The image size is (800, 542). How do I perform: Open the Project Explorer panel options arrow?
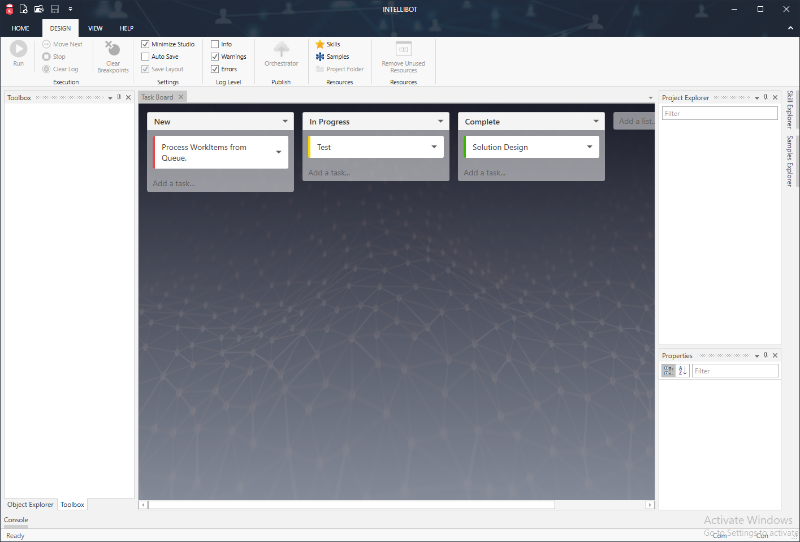point(755,97)
